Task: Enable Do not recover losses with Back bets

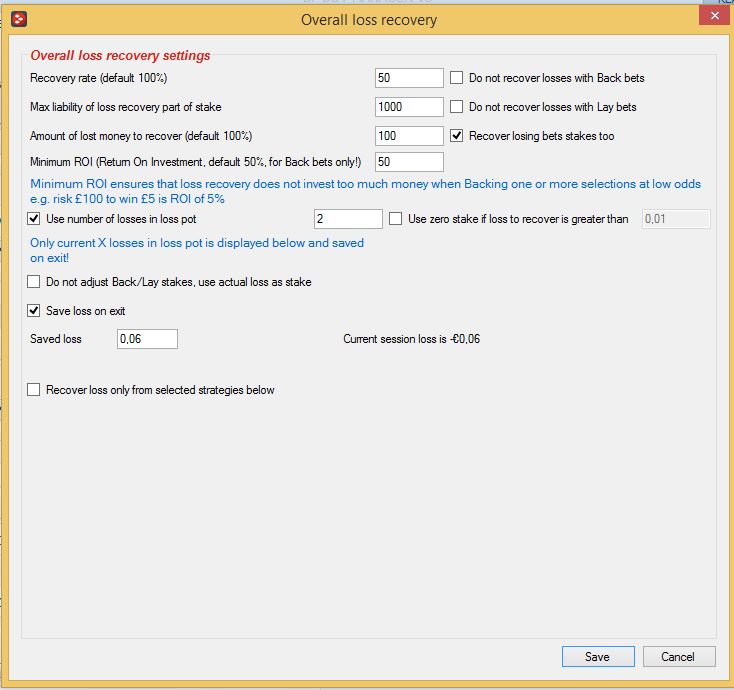Action: click(x=456, y=78)
